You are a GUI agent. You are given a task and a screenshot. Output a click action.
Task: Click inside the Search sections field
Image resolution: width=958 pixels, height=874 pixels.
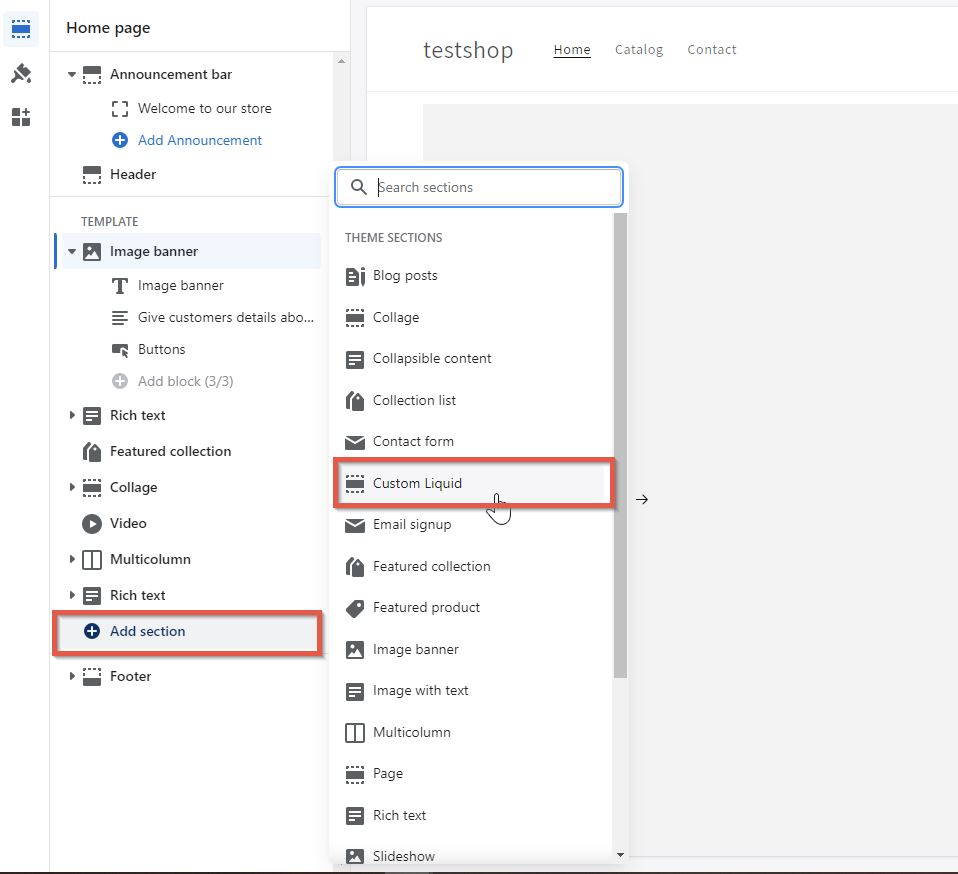point(478,187)
